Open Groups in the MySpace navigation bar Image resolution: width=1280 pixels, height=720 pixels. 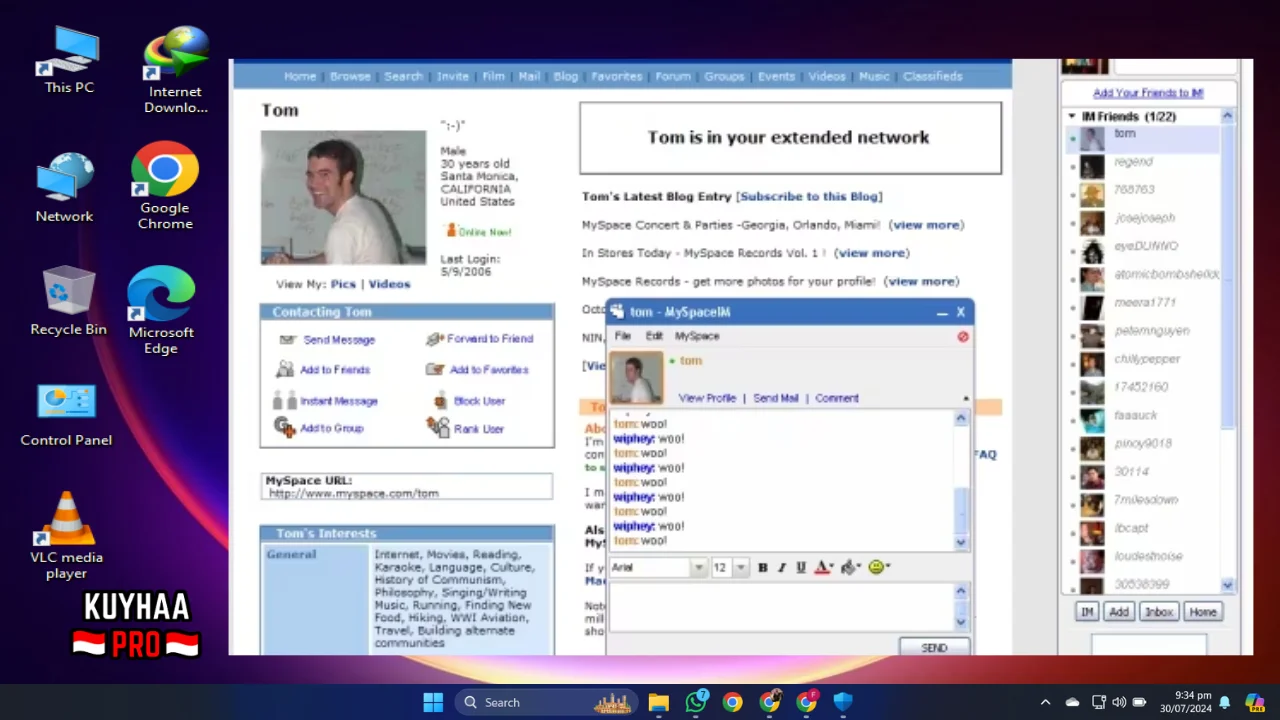(723, 76)
